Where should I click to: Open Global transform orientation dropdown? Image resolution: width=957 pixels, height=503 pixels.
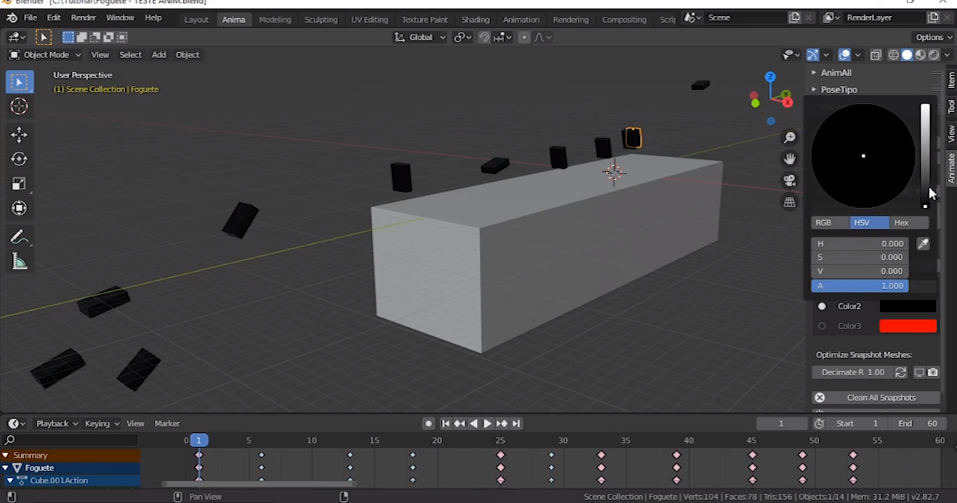pyautogui.click(x=420, y=37)
